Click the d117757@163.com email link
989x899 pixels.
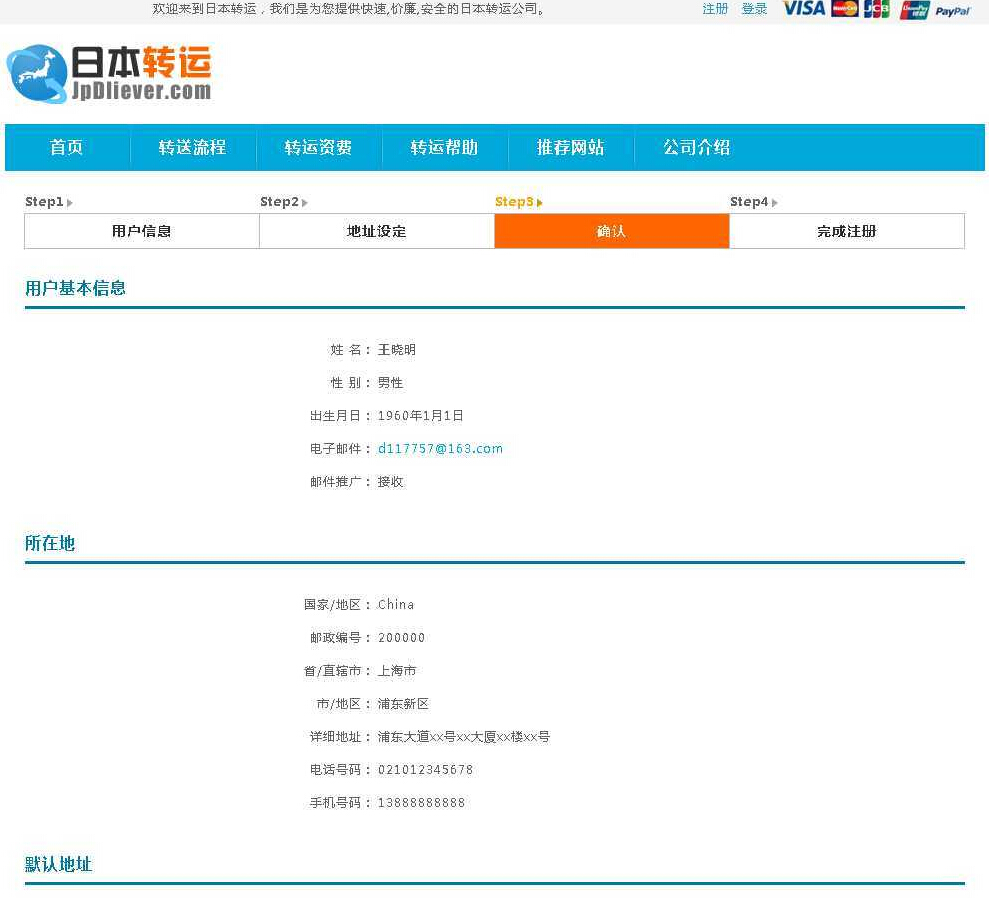pos(440,449)
